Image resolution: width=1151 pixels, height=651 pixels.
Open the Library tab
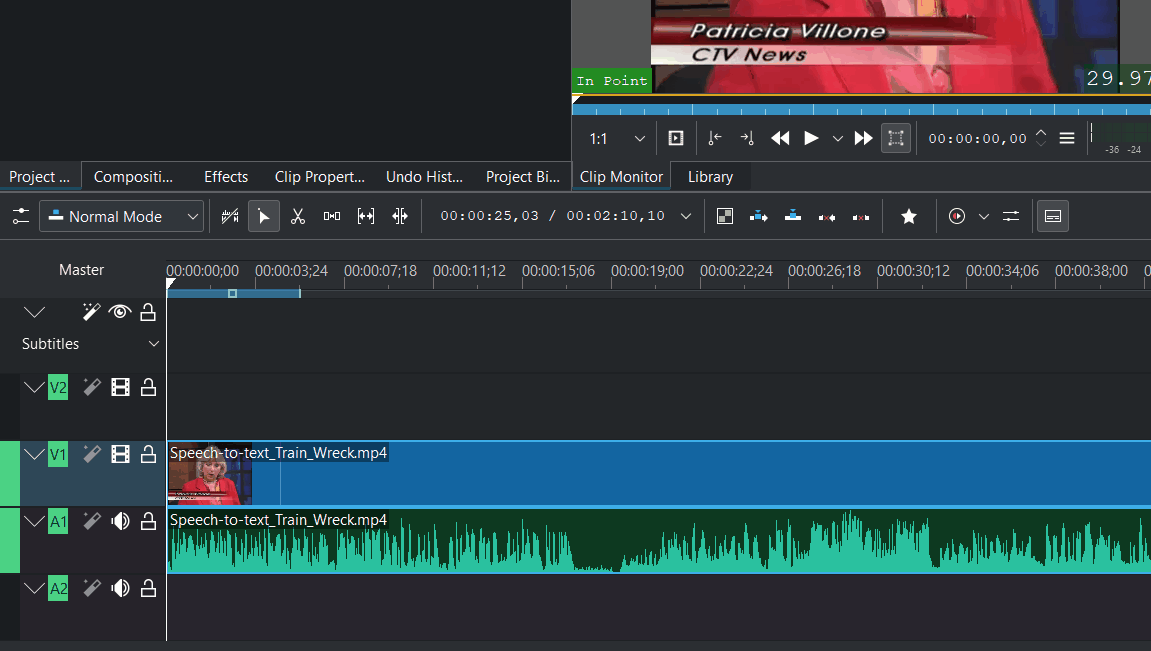[710, 177]
